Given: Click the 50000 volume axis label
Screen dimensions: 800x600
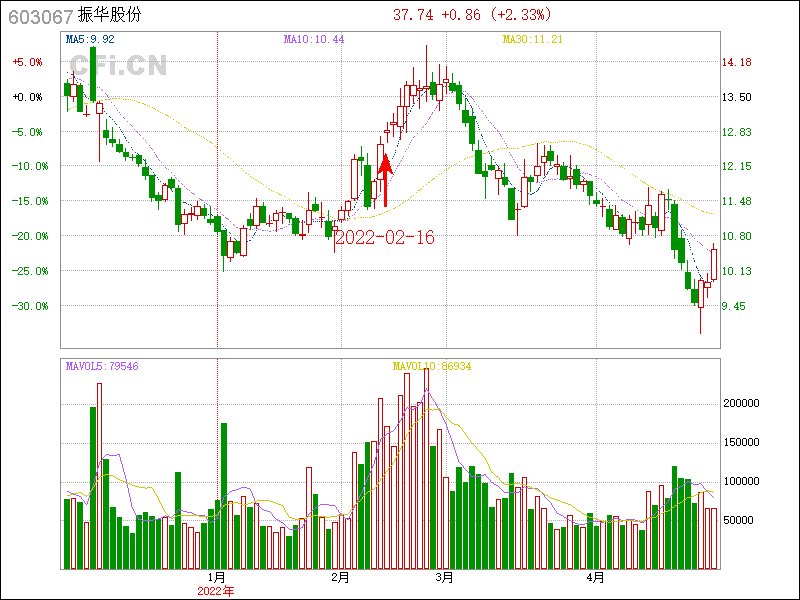Looking at the screenshot, I should click(x=738, y=520).
